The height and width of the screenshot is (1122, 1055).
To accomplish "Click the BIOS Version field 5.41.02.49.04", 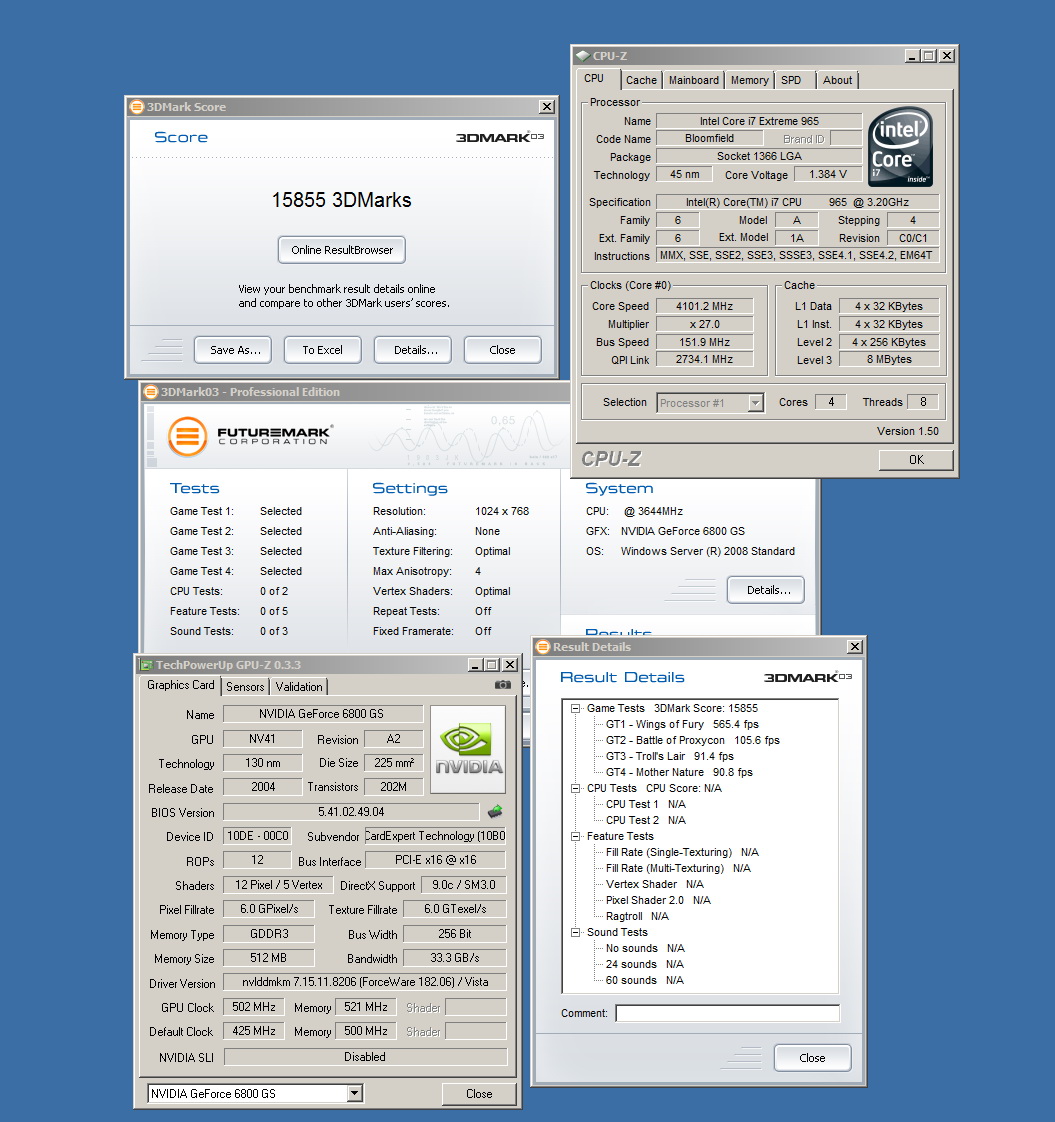I will click(x=351, y=812).
